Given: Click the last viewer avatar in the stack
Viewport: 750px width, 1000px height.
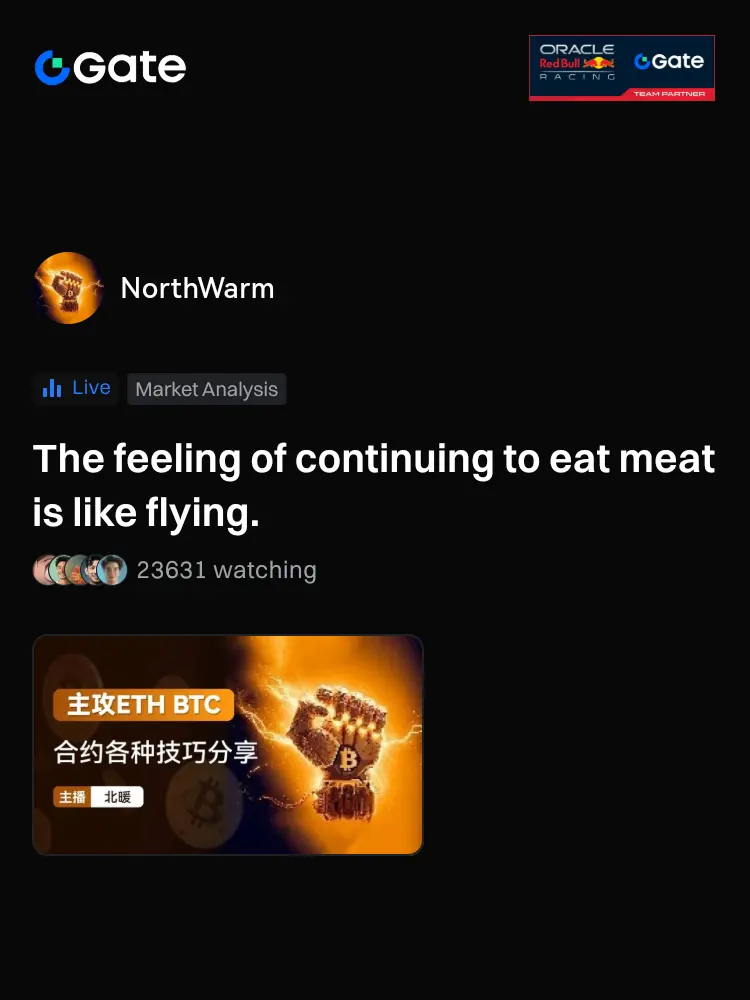Looking at the screenshot, I should (112, 570).
